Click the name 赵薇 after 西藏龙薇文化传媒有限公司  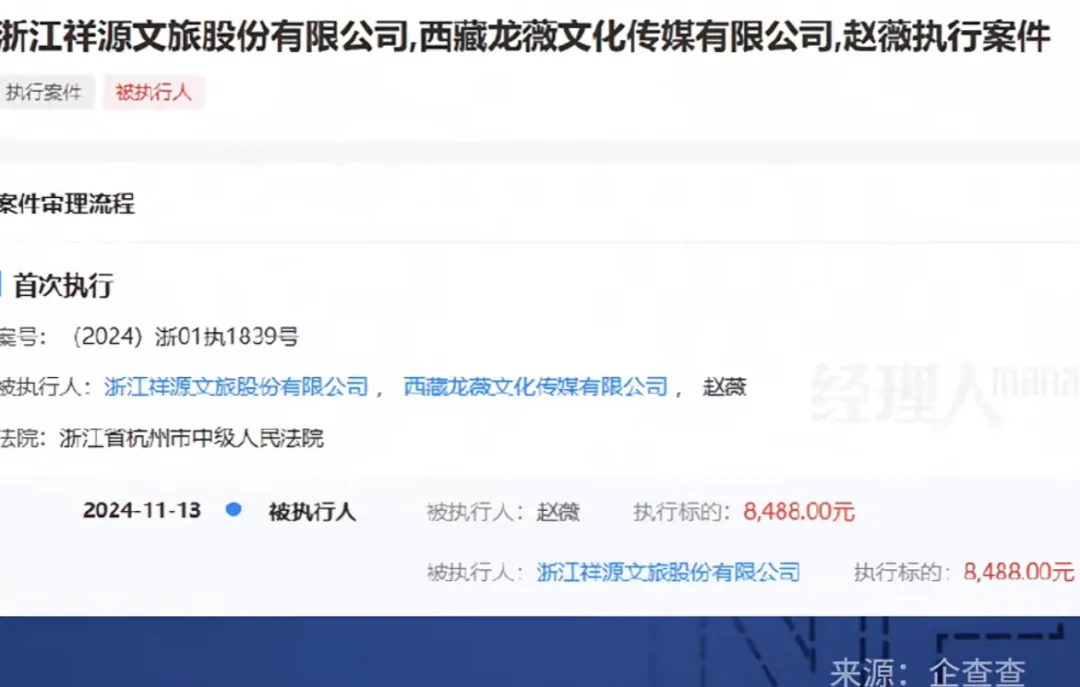click(725, 387)
